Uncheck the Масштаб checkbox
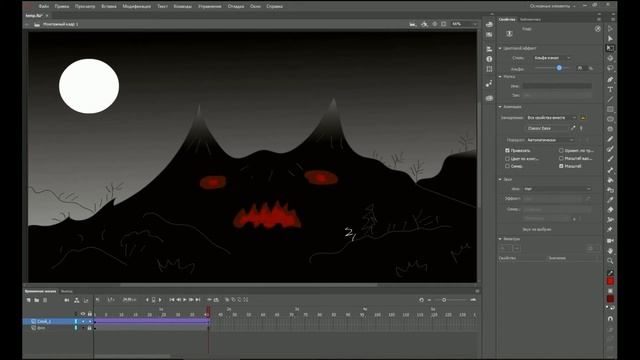The width and height of the screenshot is (640, 360). point(561,166)
